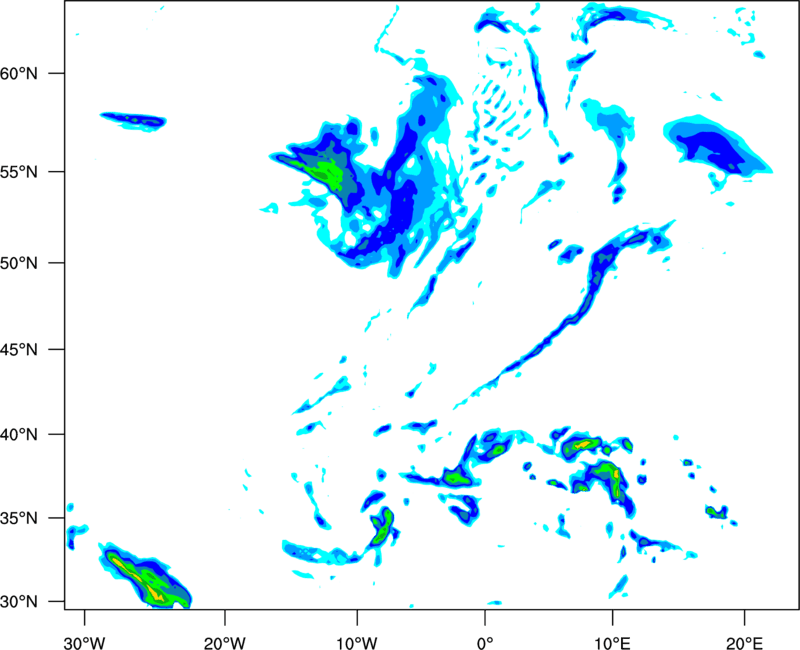Click the 20°E longitude label
Screen dimensions: 800x650
tap(744, 643)
